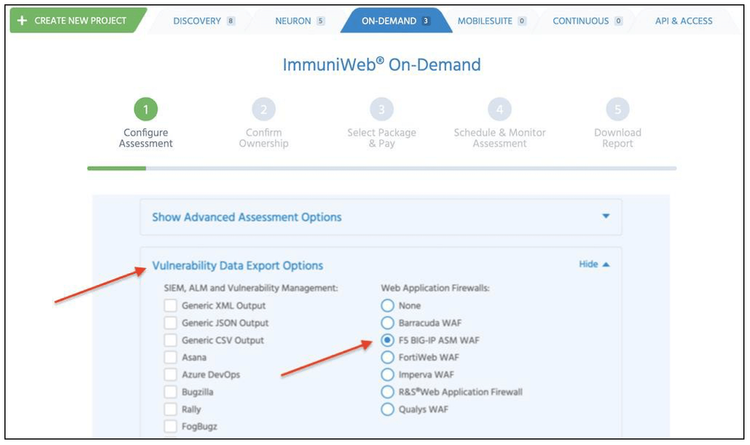Click the Continuous tab count badge 0
Image resolution: width=750 pixels, height=445 pixels.
point(618,21)
